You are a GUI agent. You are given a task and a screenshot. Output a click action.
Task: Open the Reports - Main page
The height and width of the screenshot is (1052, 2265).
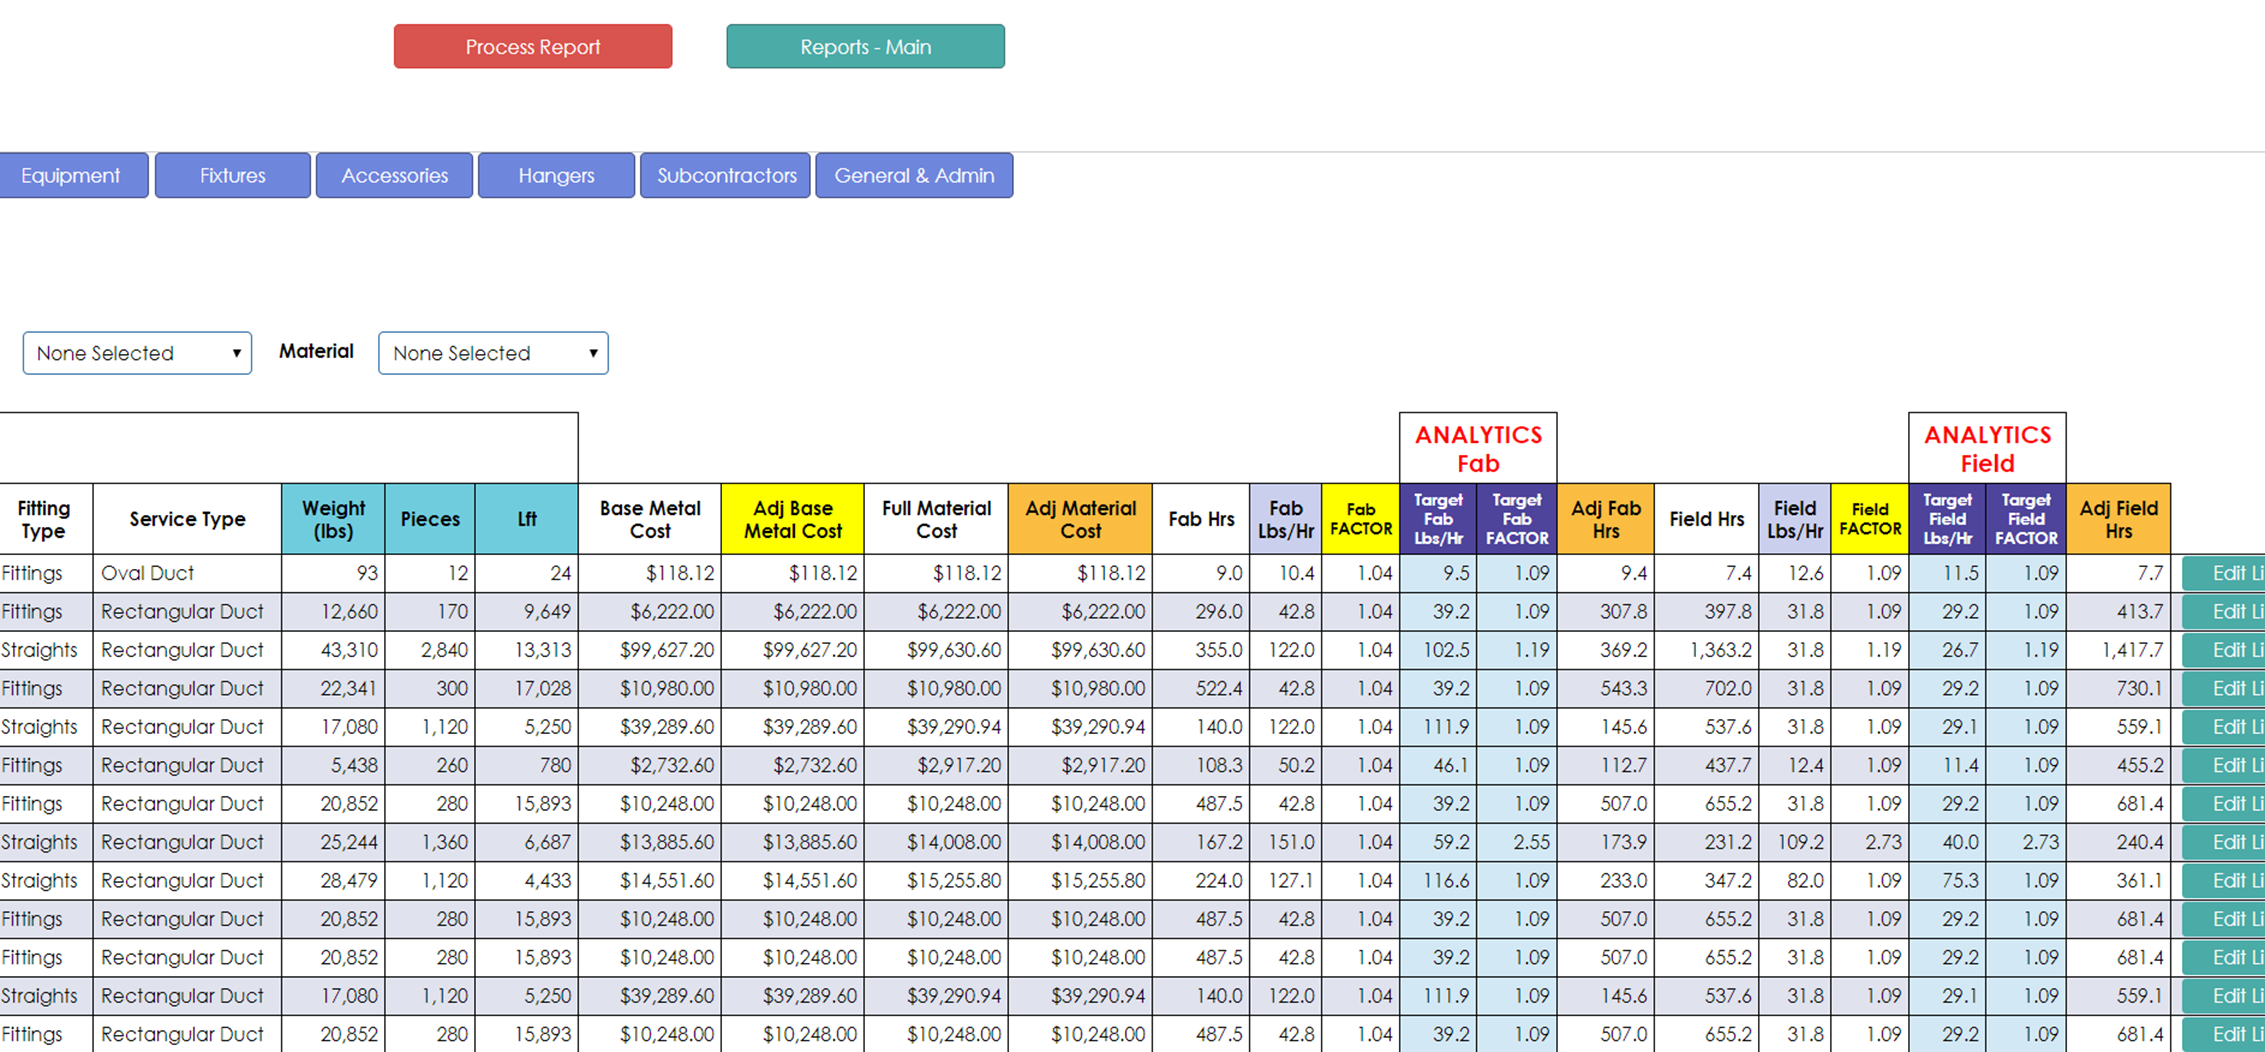coord(865,47)
